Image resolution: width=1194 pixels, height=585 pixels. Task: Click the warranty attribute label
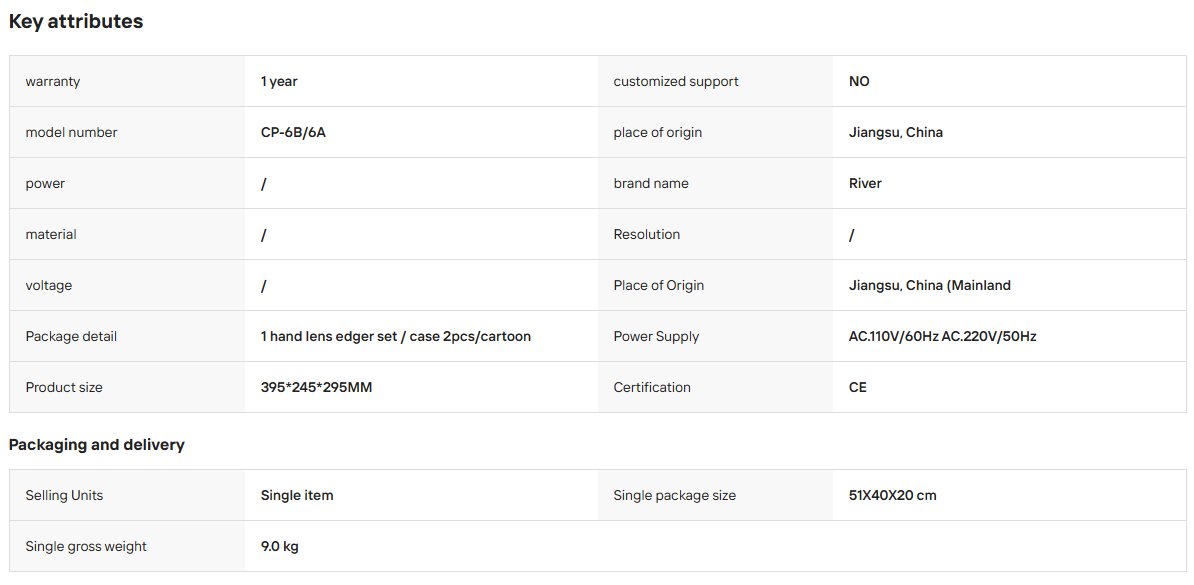pyautogui.click(x=53, y=82)
